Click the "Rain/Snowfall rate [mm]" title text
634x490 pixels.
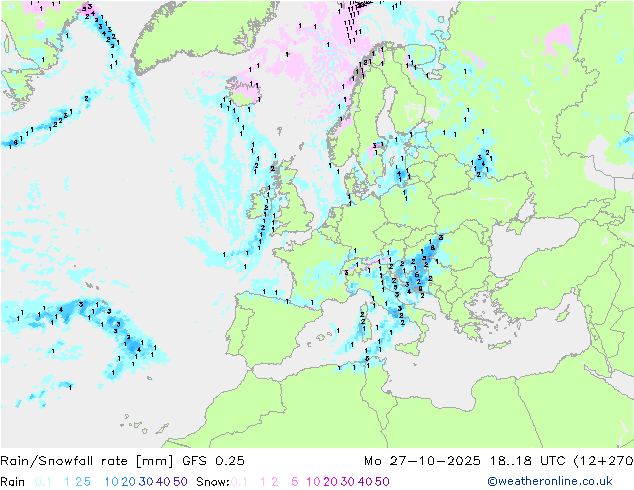pos(87,460)
